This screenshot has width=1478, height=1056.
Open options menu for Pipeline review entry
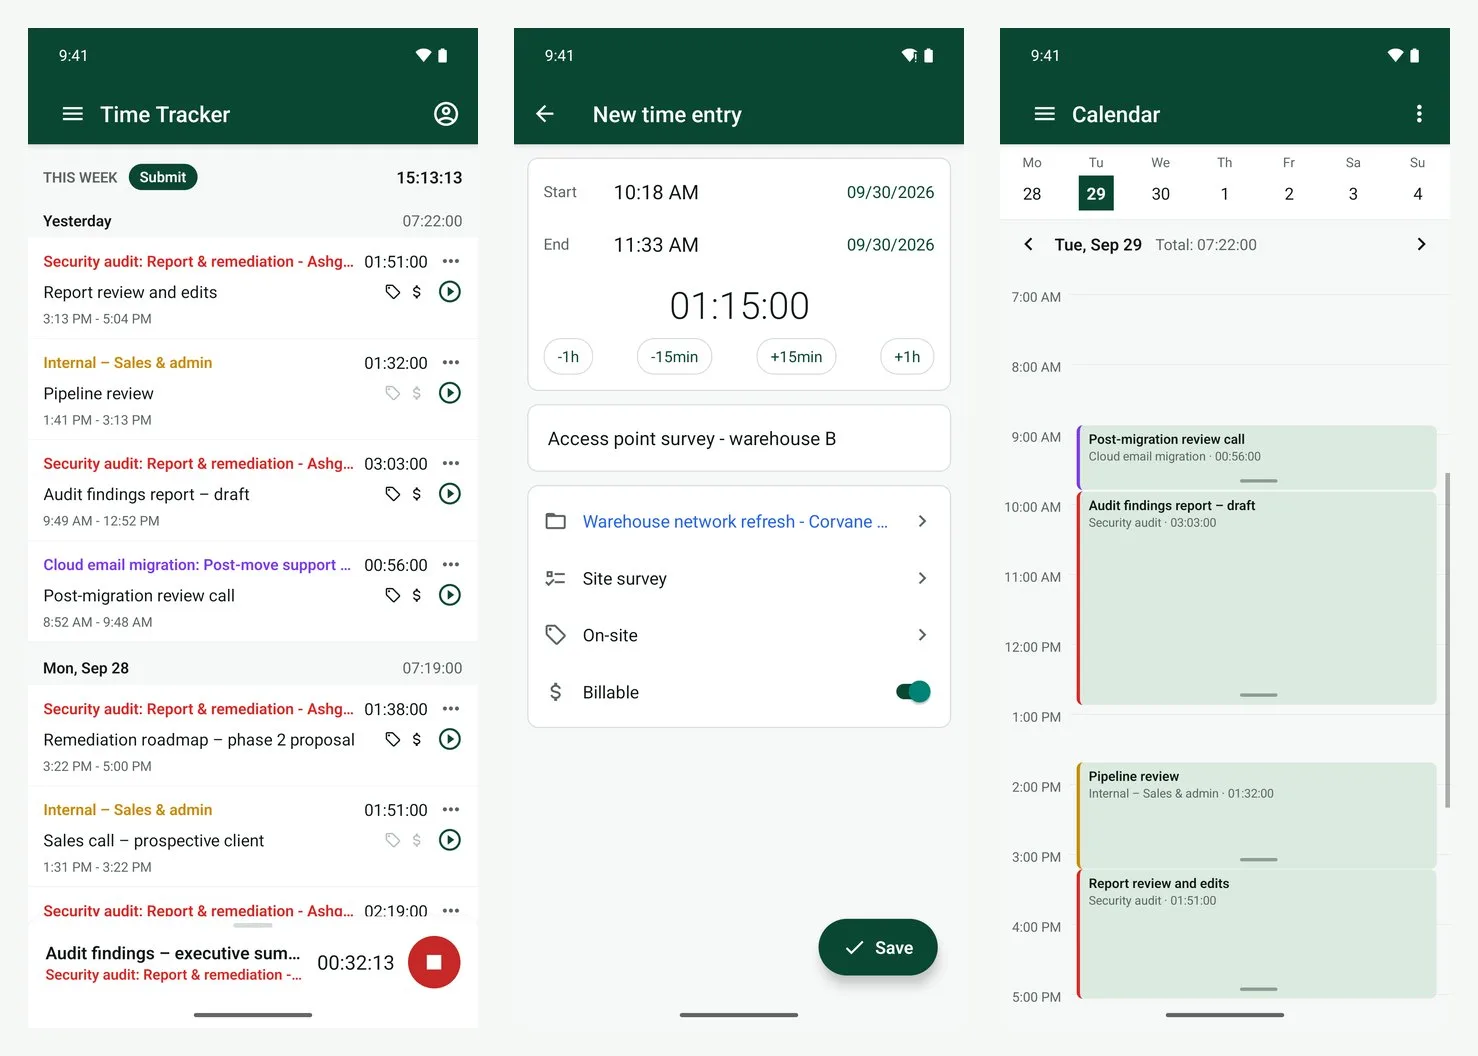[451, 362]
